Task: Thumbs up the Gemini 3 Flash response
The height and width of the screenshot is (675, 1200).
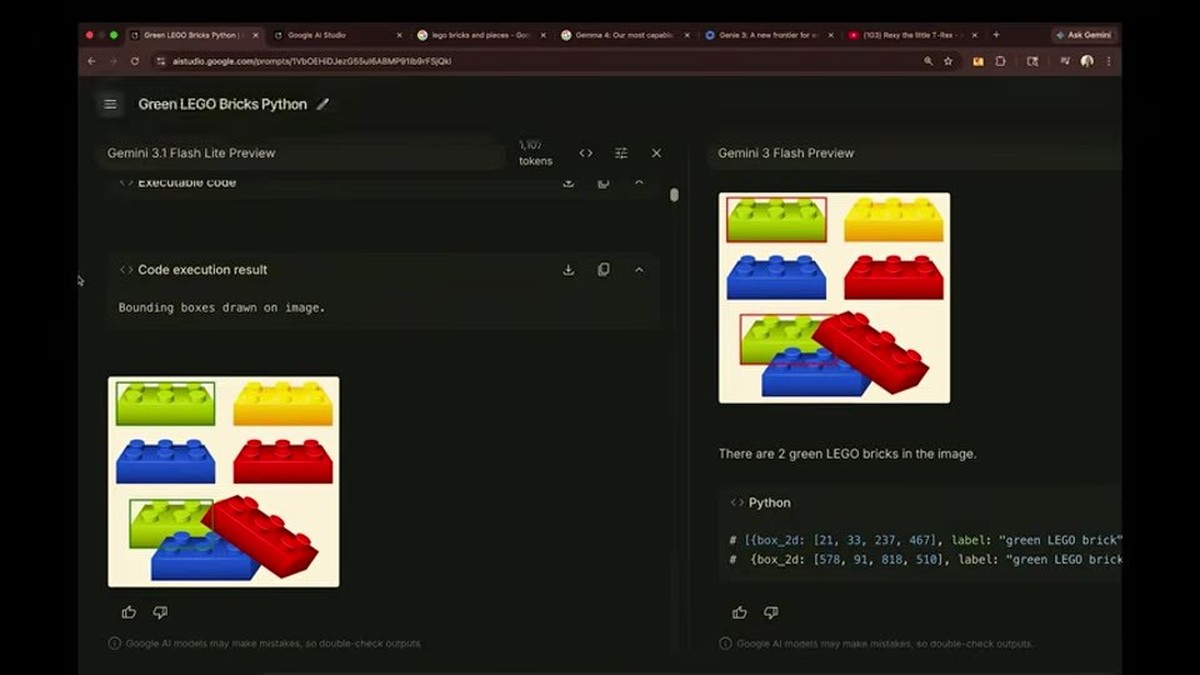Action: (x=739, y=612)
